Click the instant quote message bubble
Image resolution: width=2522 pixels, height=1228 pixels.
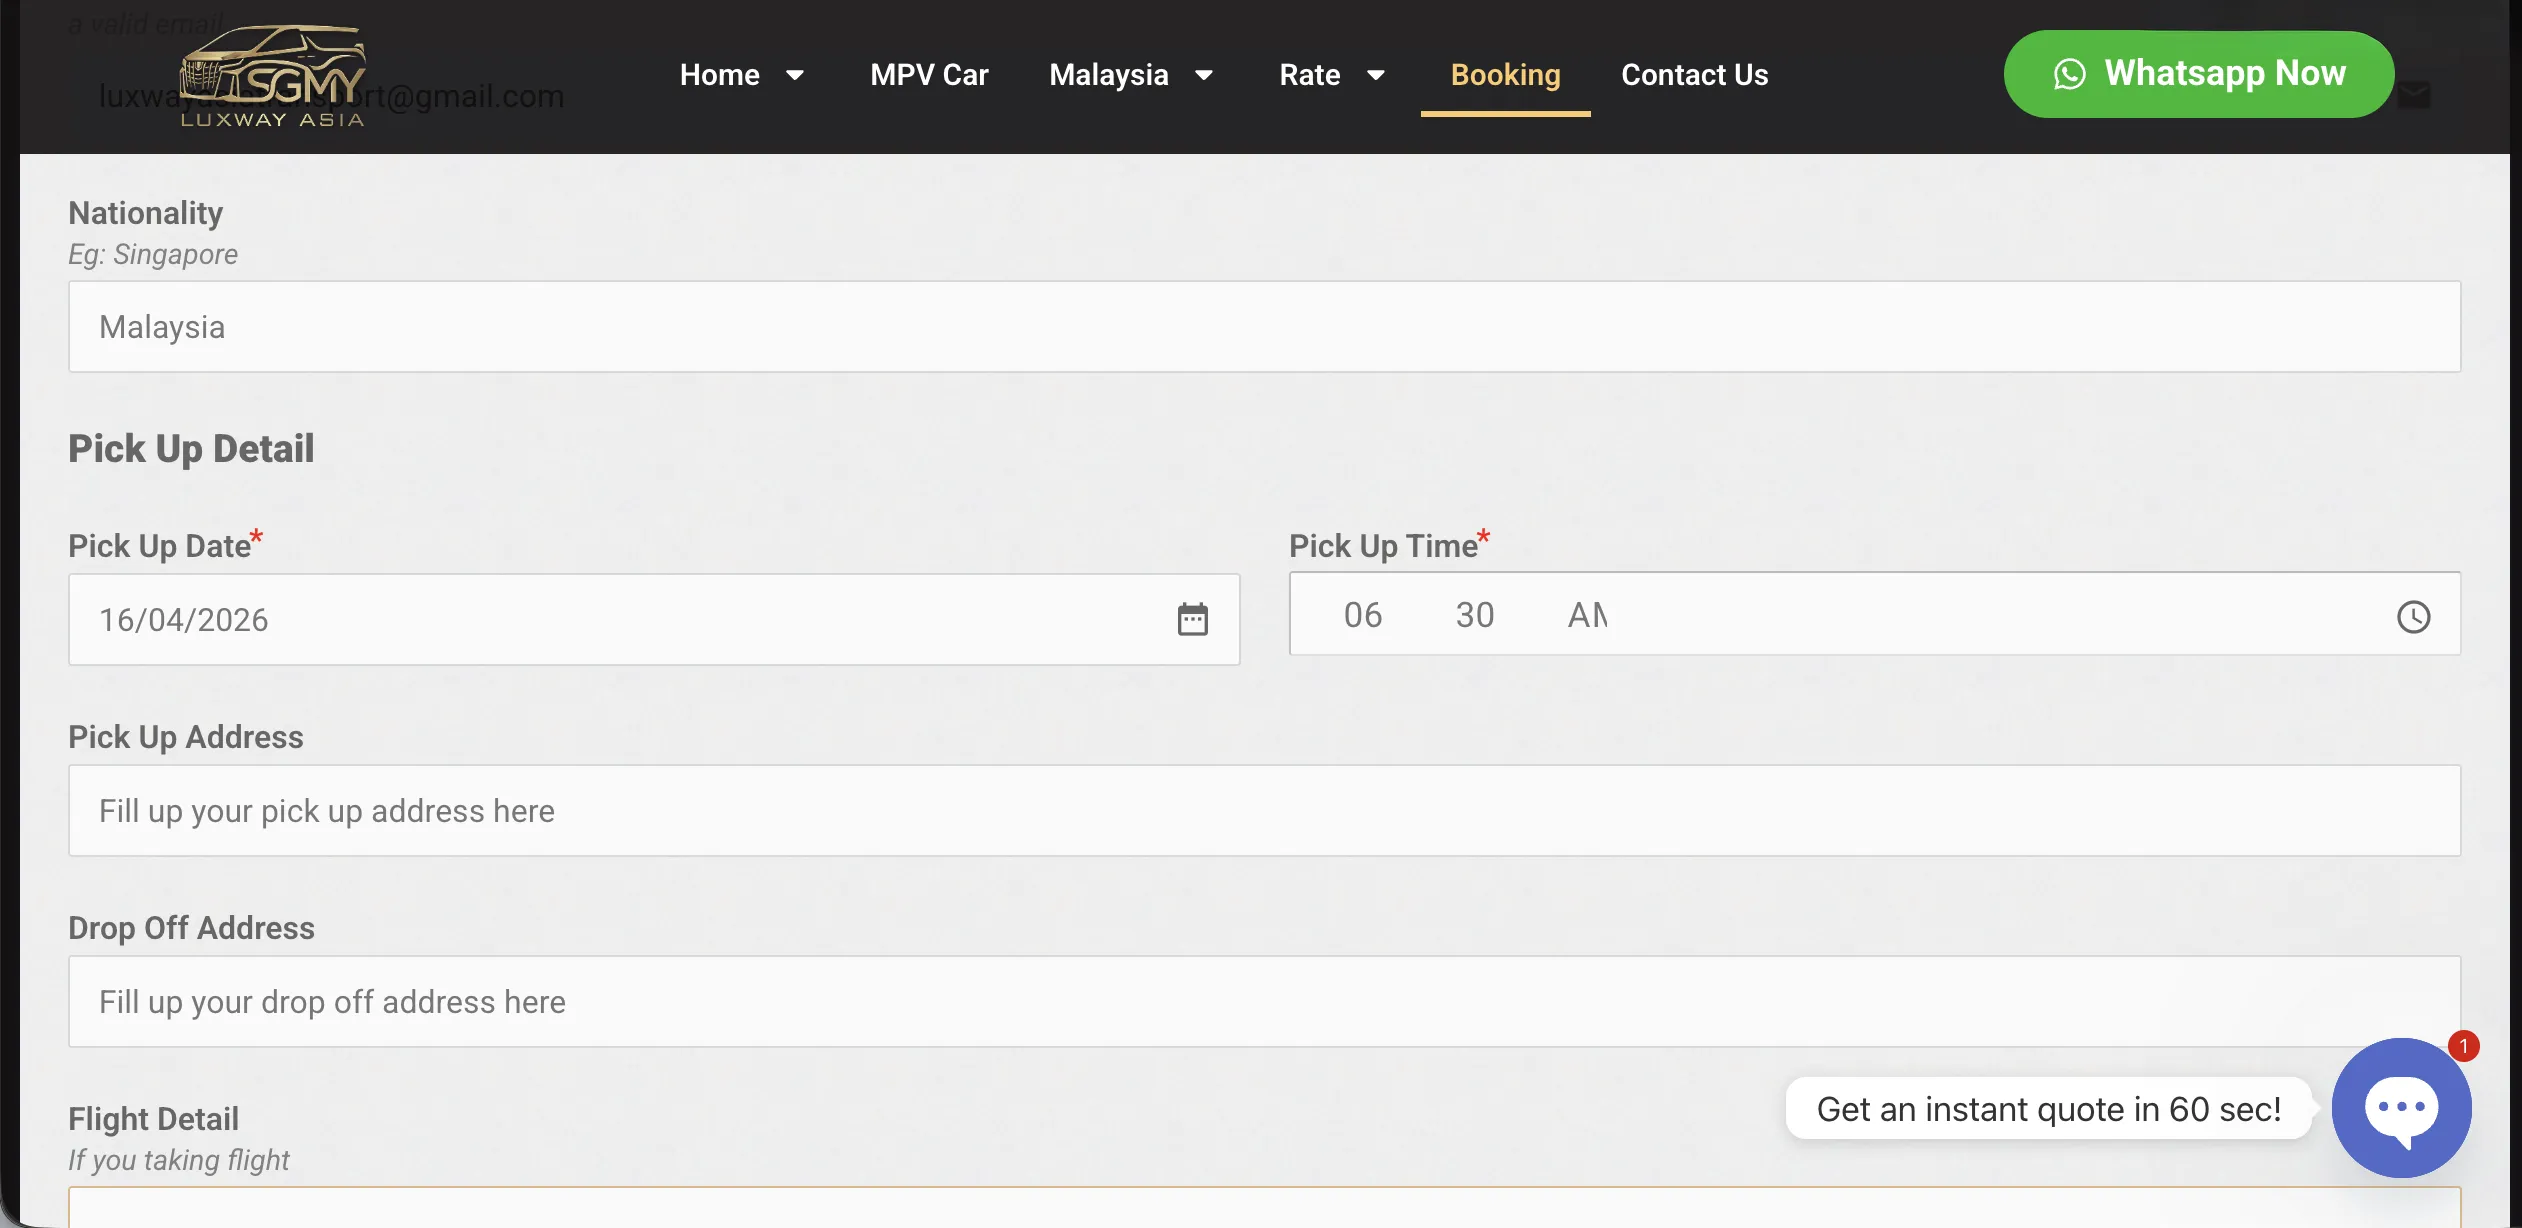point(2048,1108)
